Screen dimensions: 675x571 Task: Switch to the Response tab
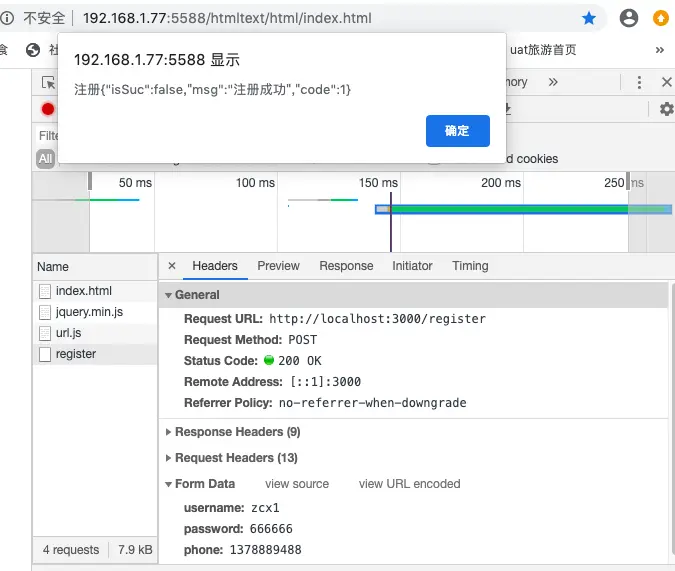[x=346, y=266]
